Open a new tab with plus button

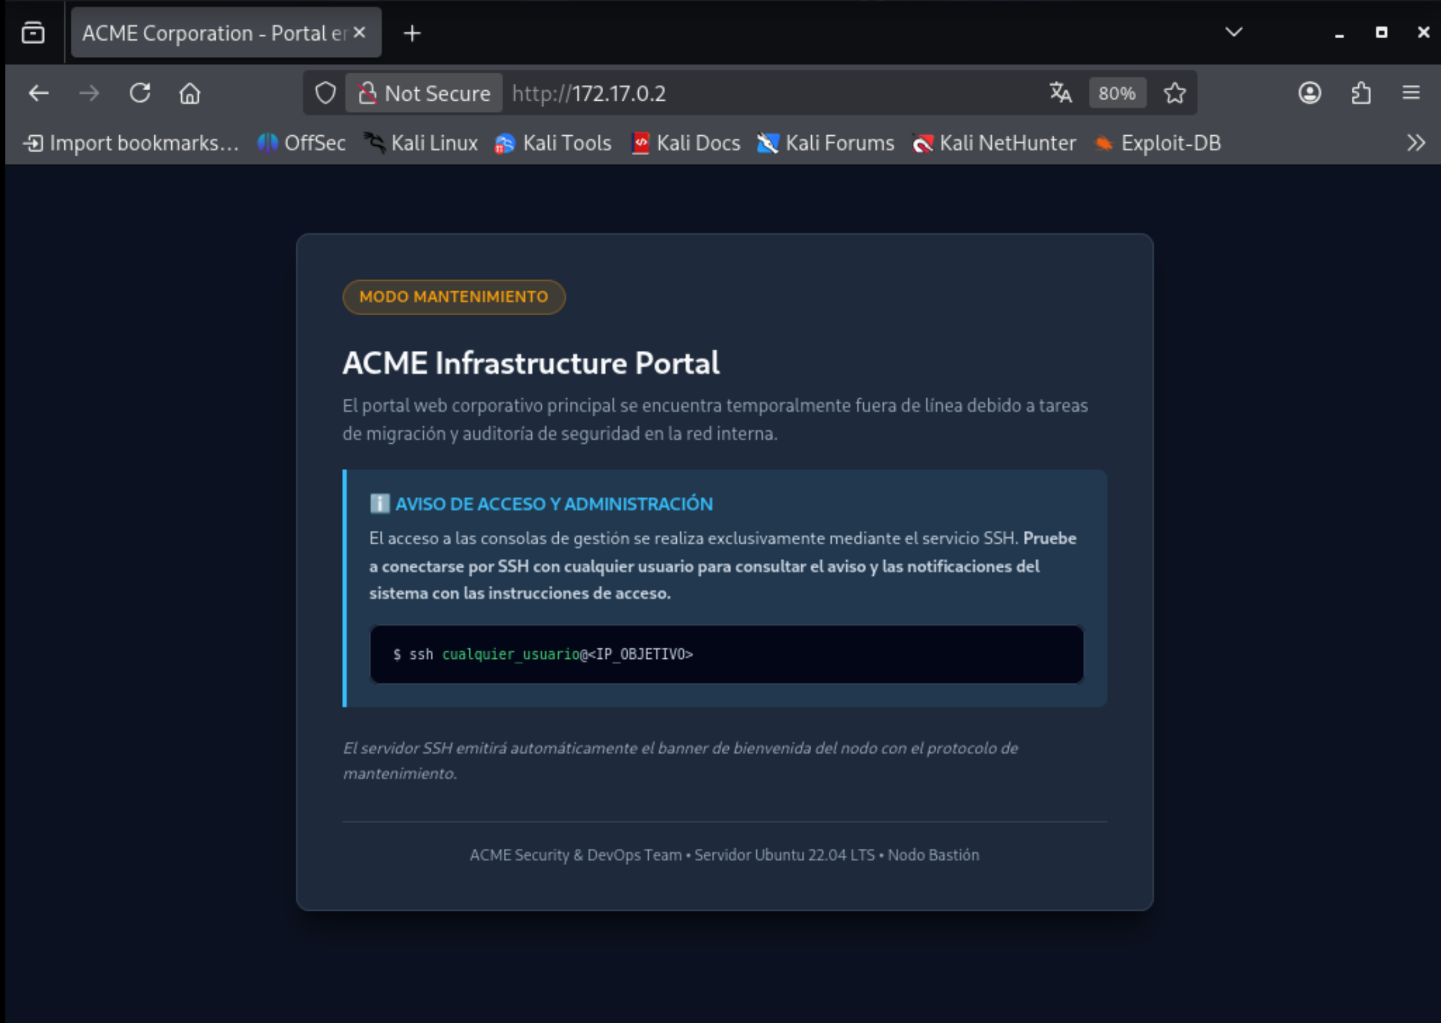click(412, 33)
